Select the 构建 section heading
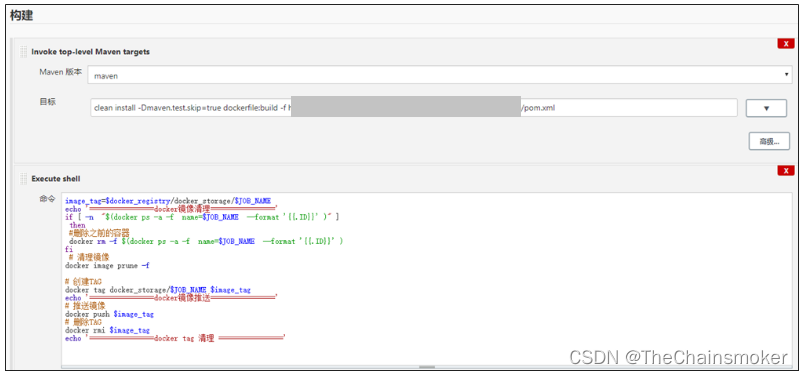The image size is (803, 374). pos(22,15)
